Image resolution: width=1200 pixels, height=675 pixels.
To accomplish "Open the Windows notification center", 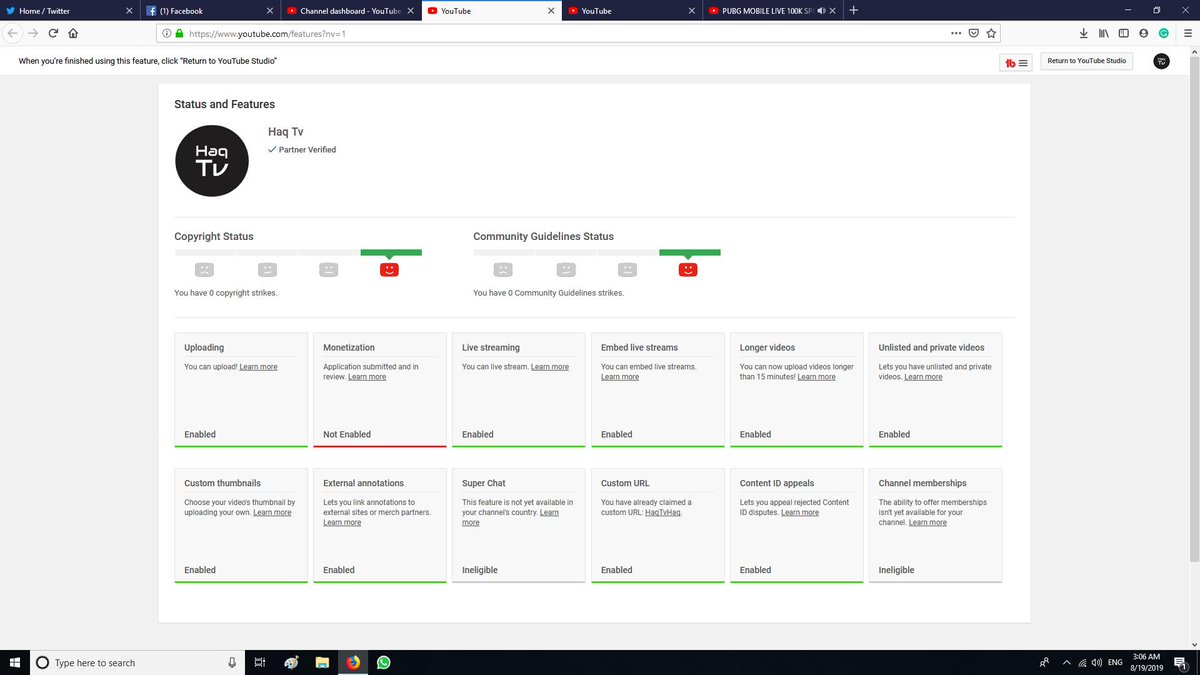I will 1180,662.
